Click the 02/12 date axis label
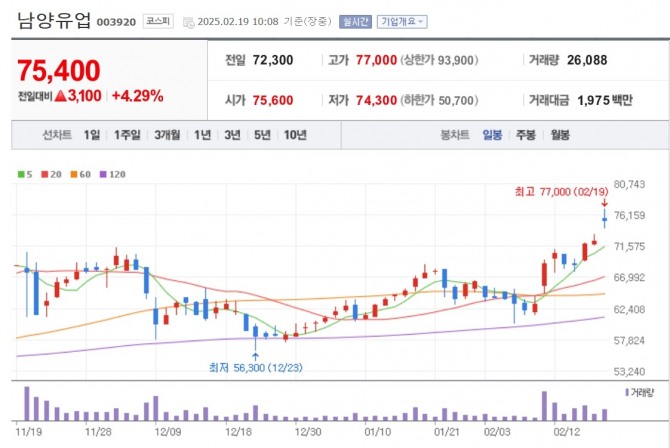The image size is (670, 448). [x=567, y=432]
